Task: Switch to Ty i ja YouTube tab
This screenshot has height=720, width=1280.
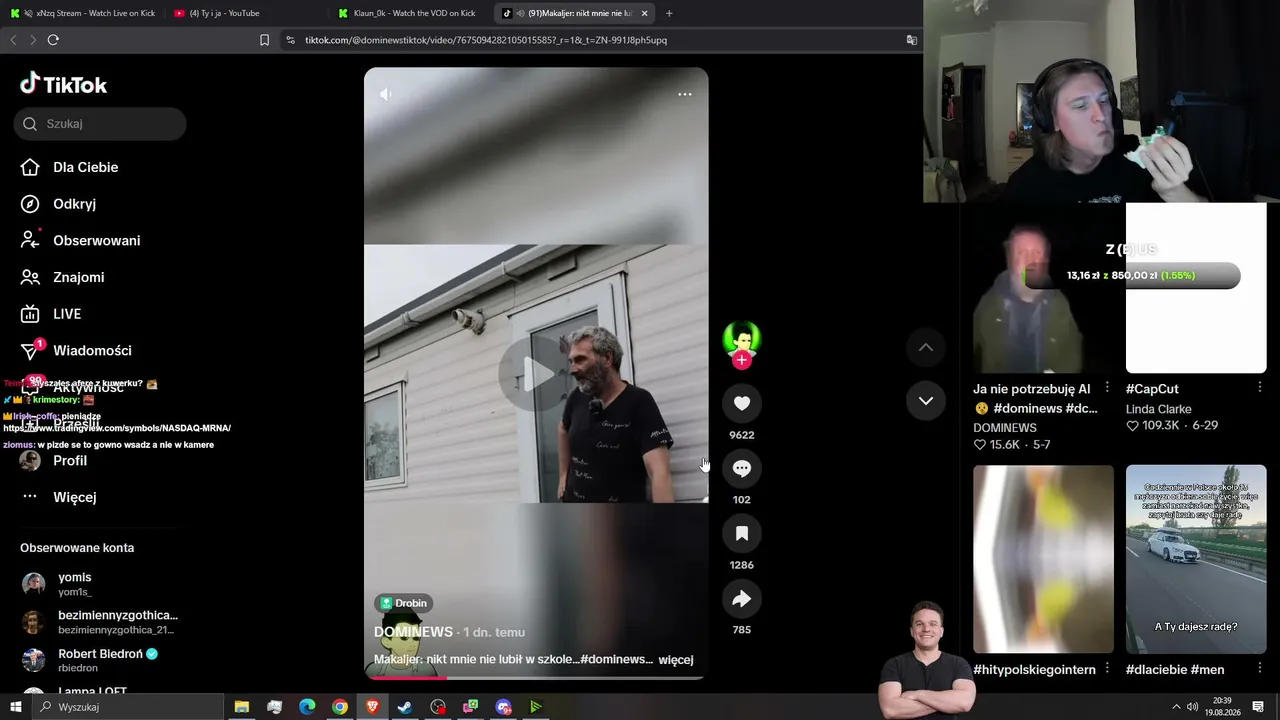Action: click(245, 13)
